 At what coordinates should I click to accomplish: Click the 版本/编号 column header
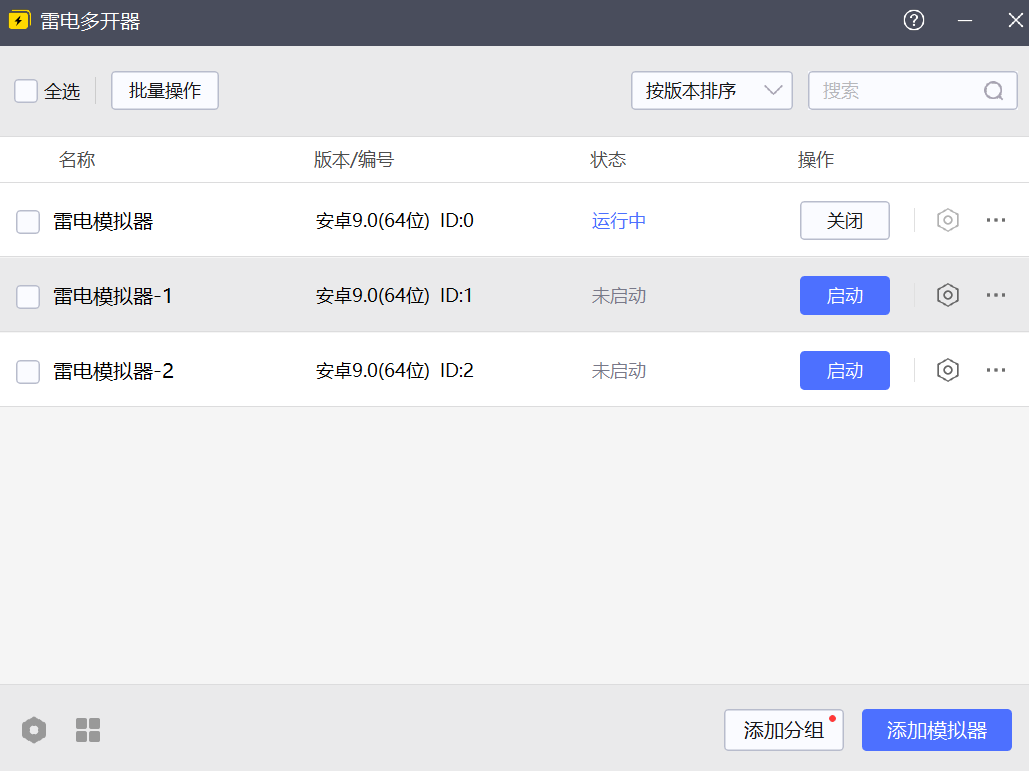click(354, 159)
